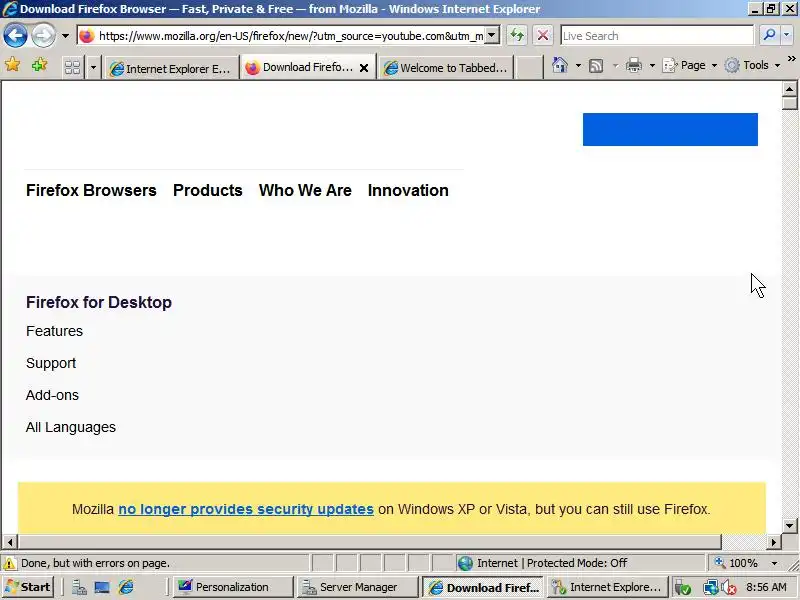The height and width of the screenshot is (600, 800).
Task: Stop loading with the red X icon
Action: coord(543,36)
